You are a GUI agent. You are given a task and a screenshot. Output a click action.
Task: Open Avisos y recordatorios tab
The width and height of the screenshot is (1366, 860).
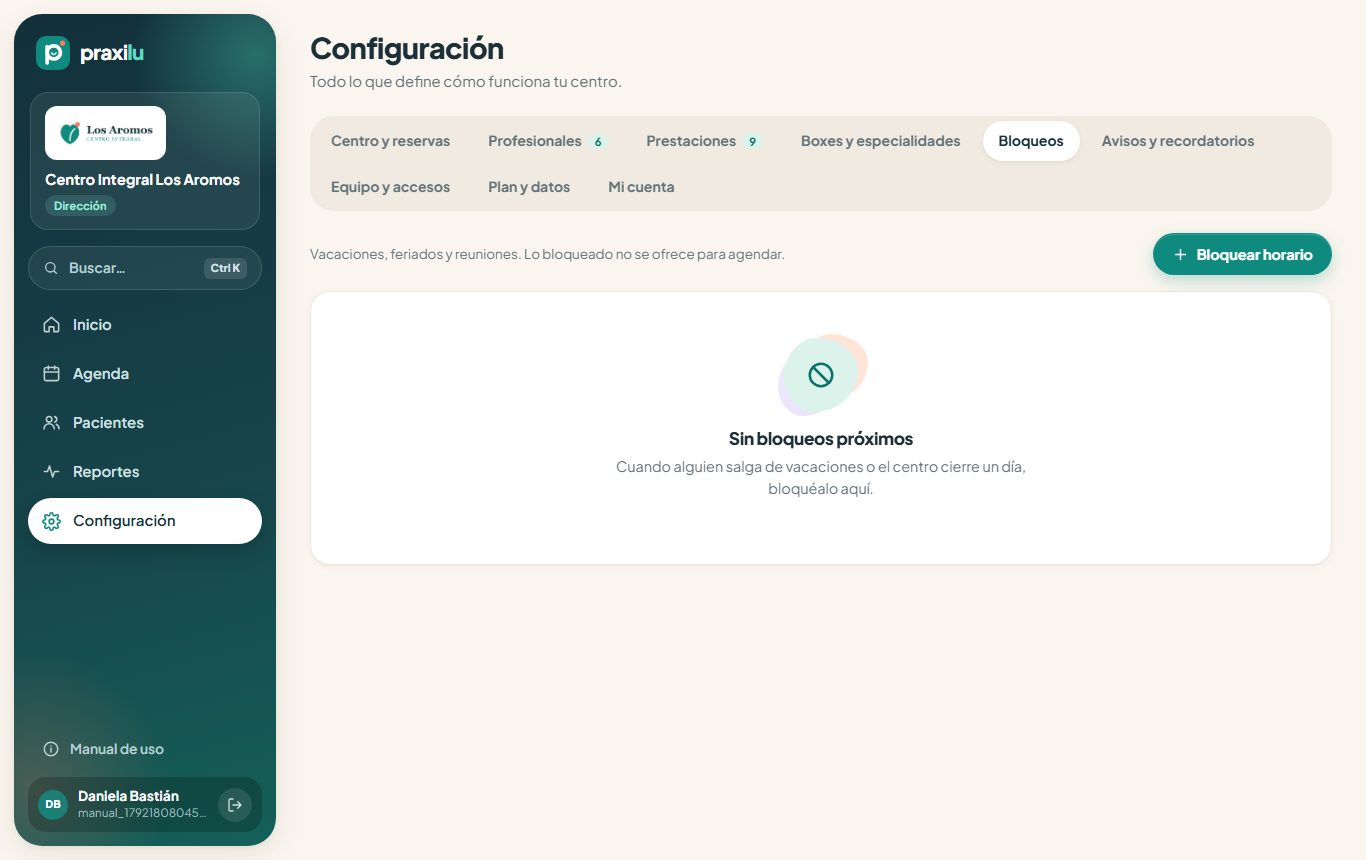pyautogui.click(x=1178, y=141)
